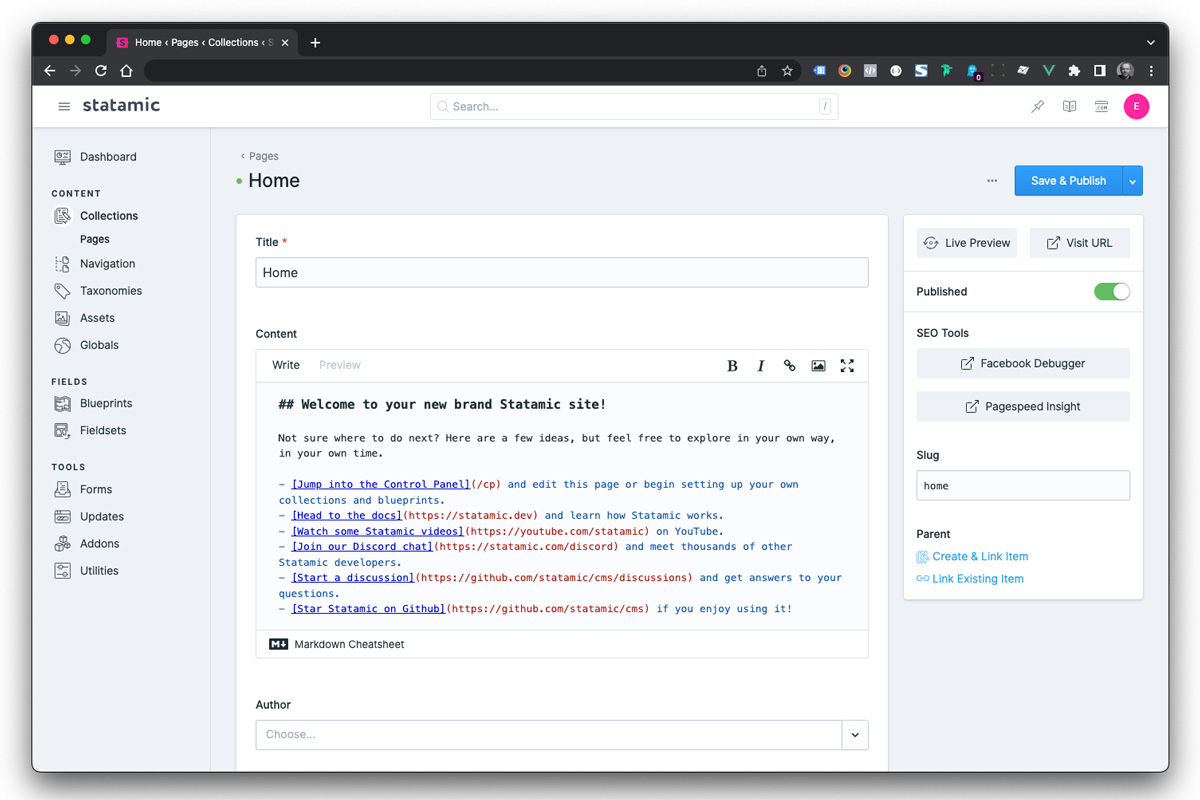The image size is (1200, 800).
Task: Click into the Title input field
Action: 562,273
